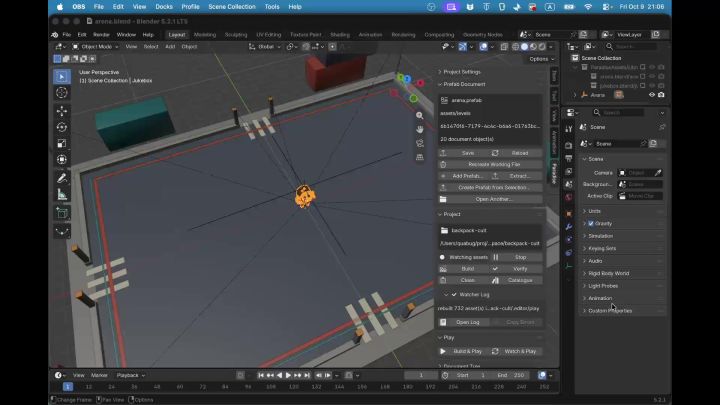Select the Rotate tool
Viewport: 720px width, 405px height.
click(62, 127)
